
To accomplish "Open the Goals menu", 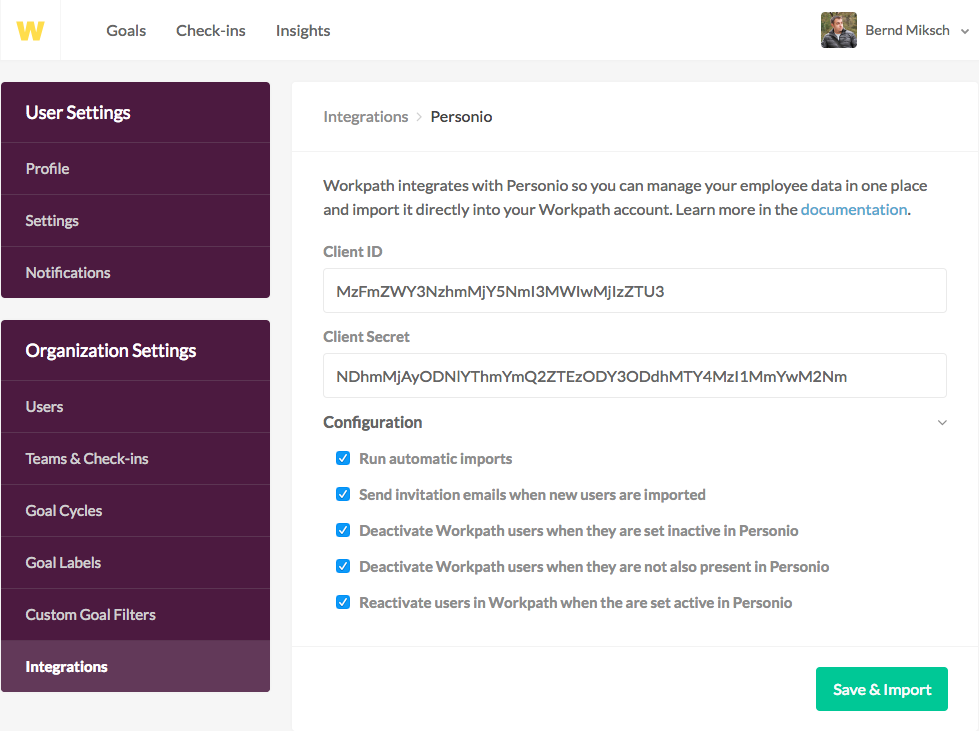I will (126, 31).
